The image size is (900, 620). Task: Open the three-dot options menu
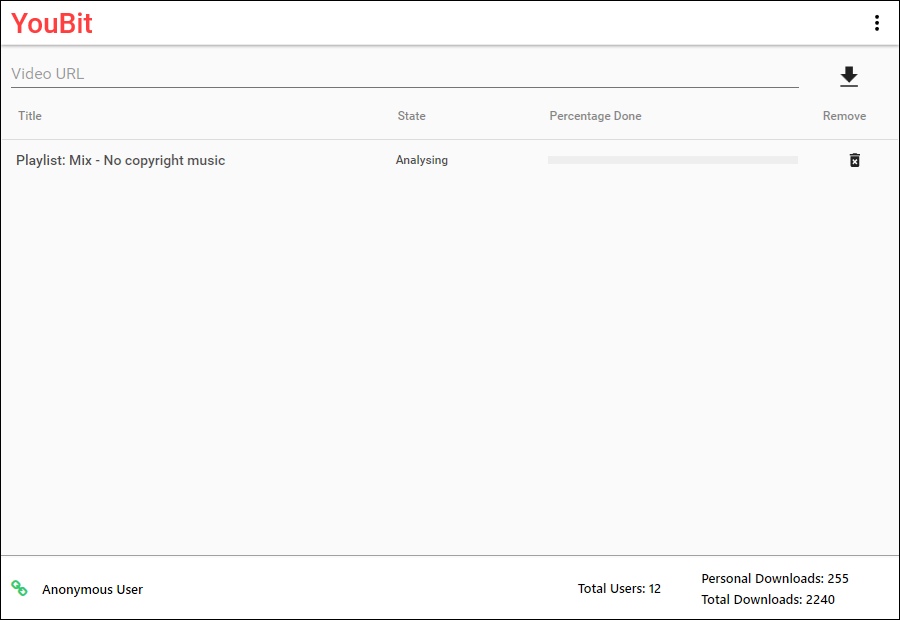[876, 23]
